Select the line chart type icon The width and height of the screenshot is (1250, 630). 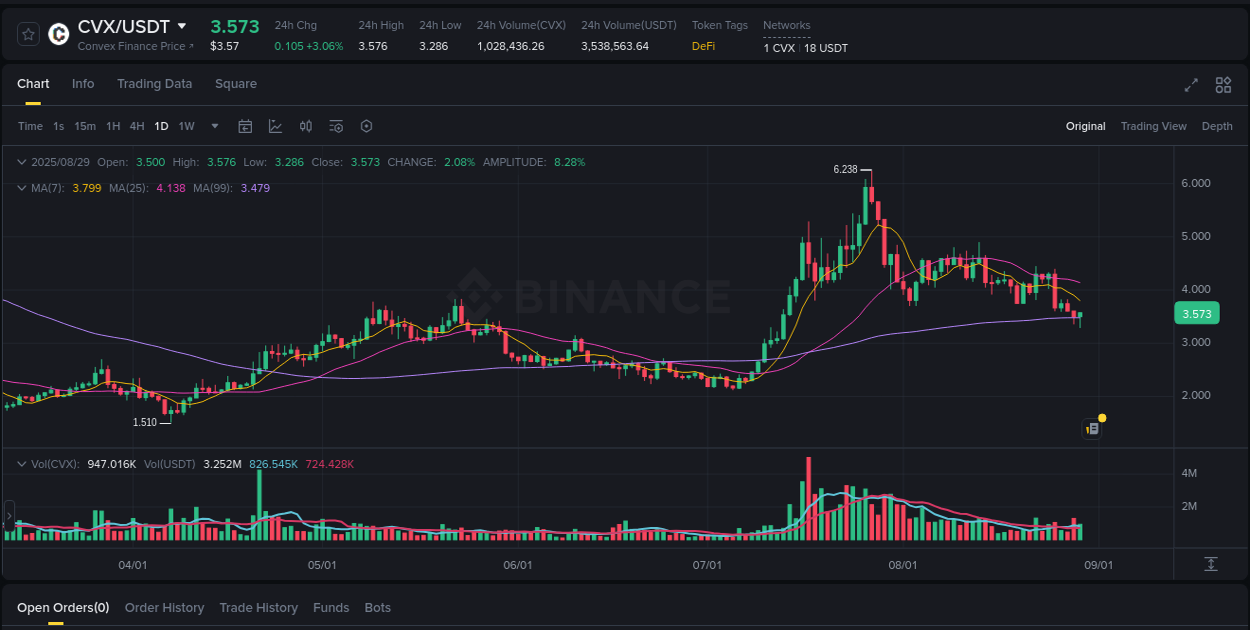pyautogui.click(x=275, y=126)
